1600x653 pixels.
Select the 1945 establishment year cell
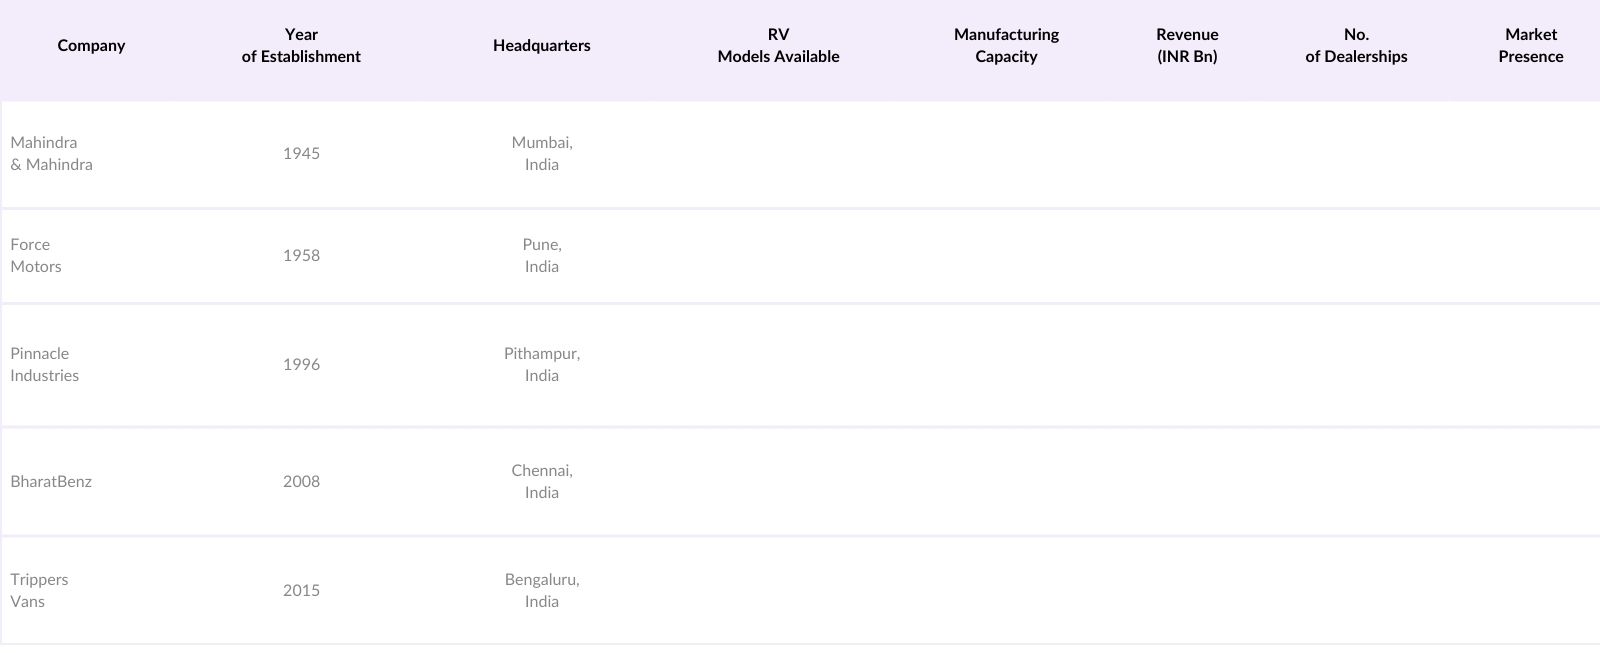[301, 154]
